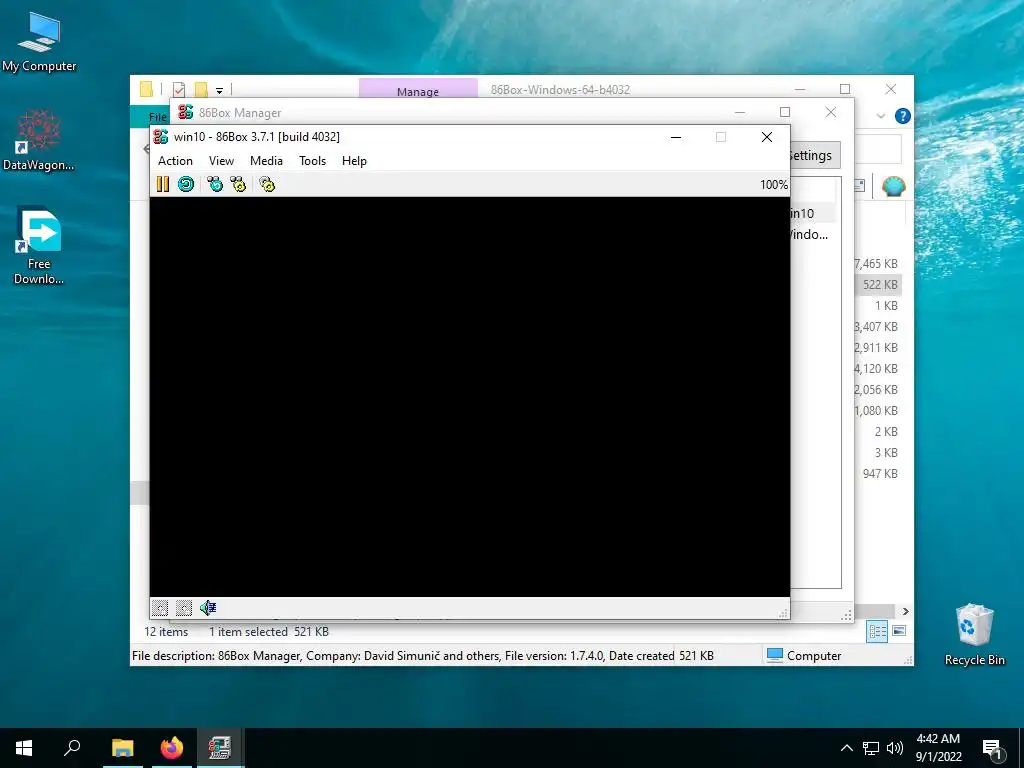Click the 86Box Manager taskbar button
This screenshot has width=1024, height=768.
[220, 748]
